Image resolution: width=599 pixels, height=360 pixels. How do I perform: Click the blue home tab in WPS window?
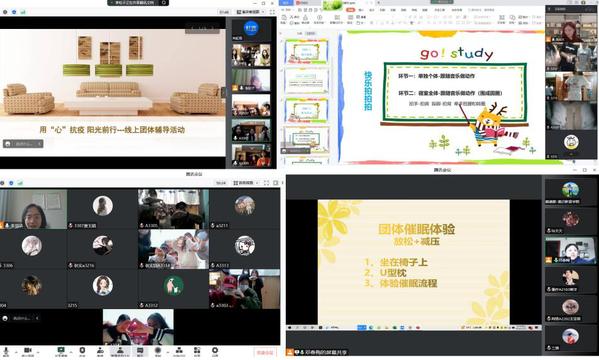click(287, 2)
